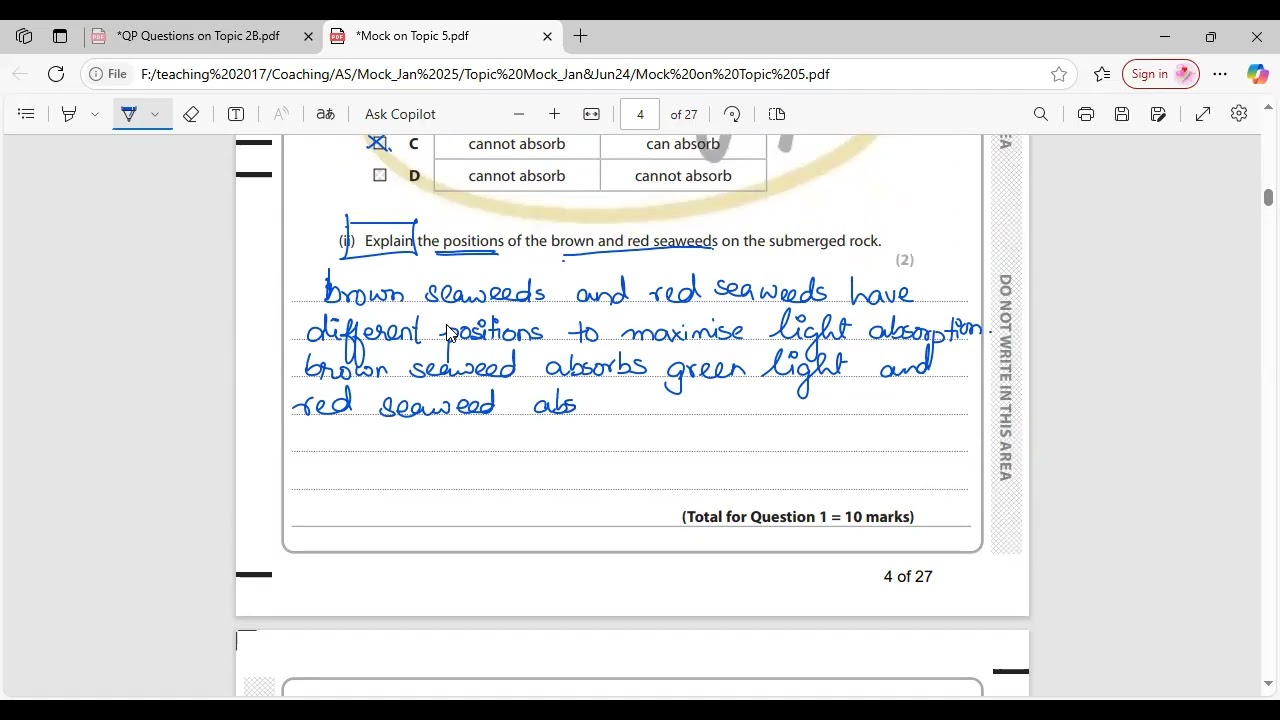This screenshot has height=720, width=1280.
Task: Click the File site info button
Action: pyautogui.click(x=108, y=74)
